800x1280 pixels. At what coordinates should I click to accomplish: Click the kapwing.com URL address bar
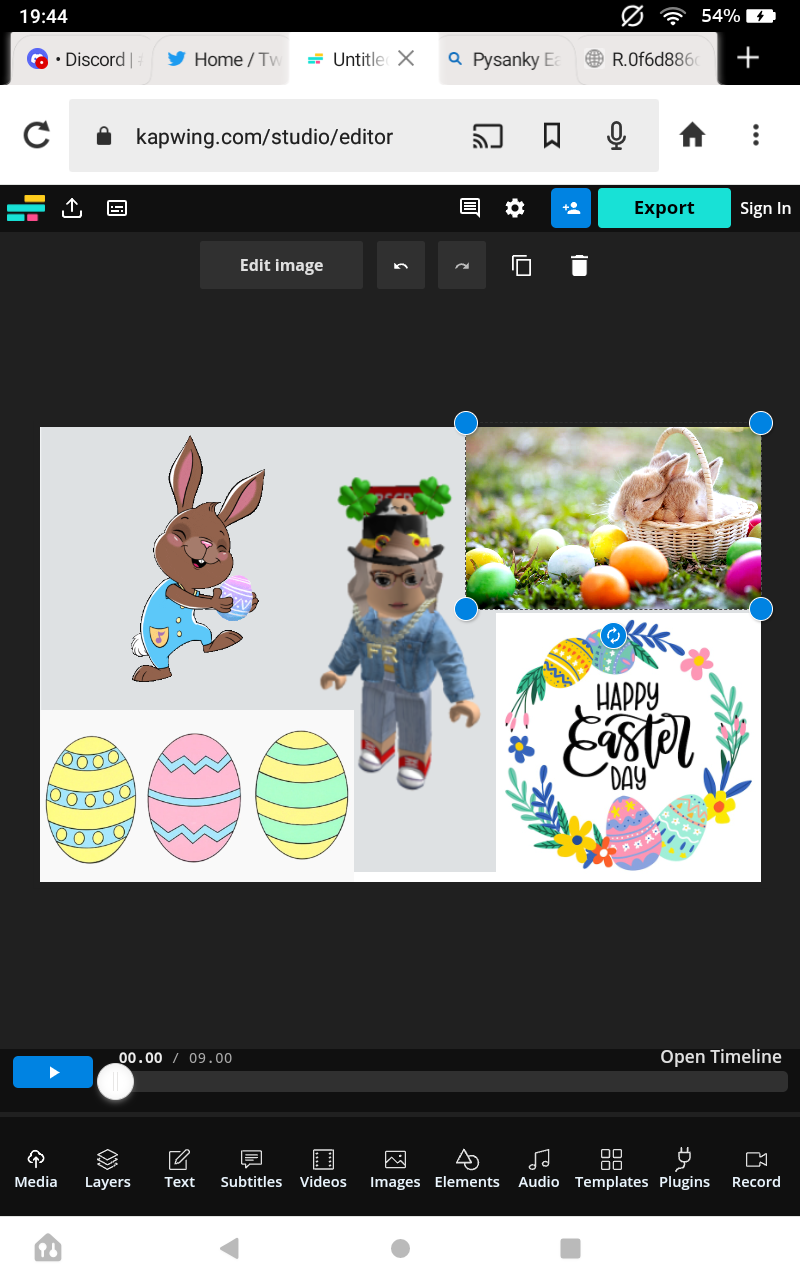click(264, 137)
